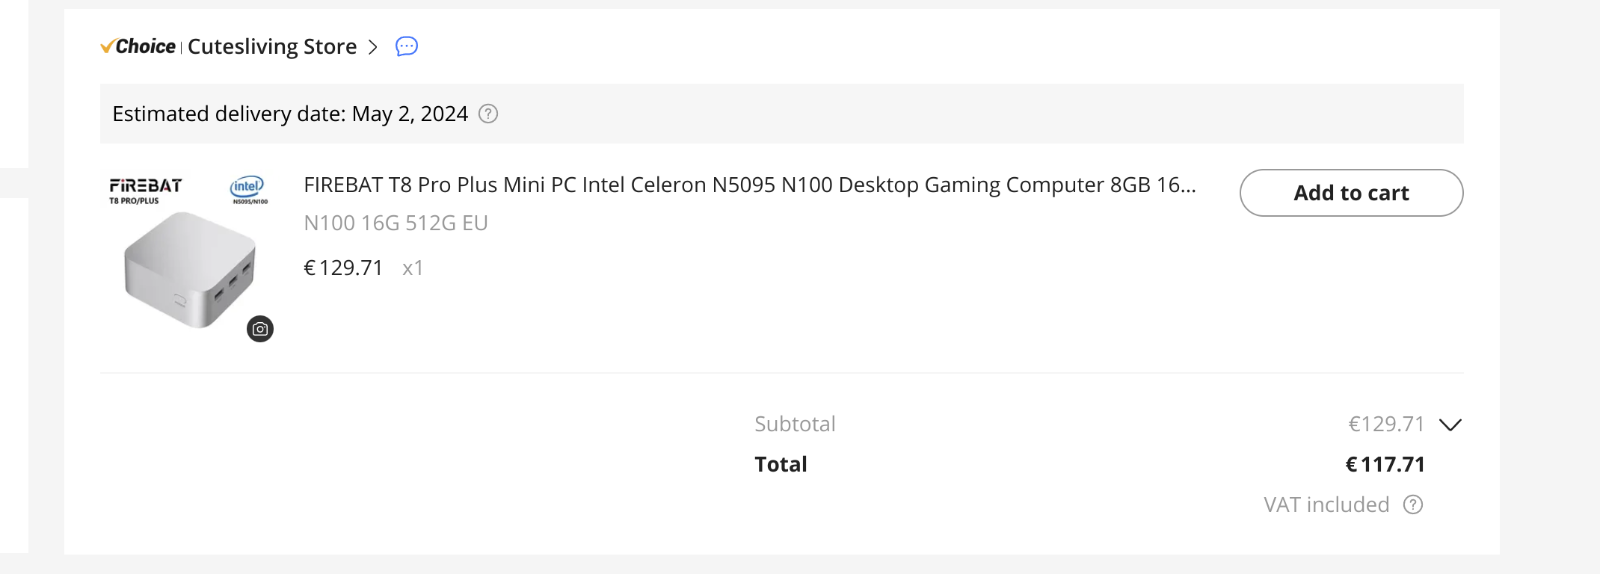Click the estimated delivery date help icon
The height and width of the screenshot is (574, 1600).
(x=488, y=114)
